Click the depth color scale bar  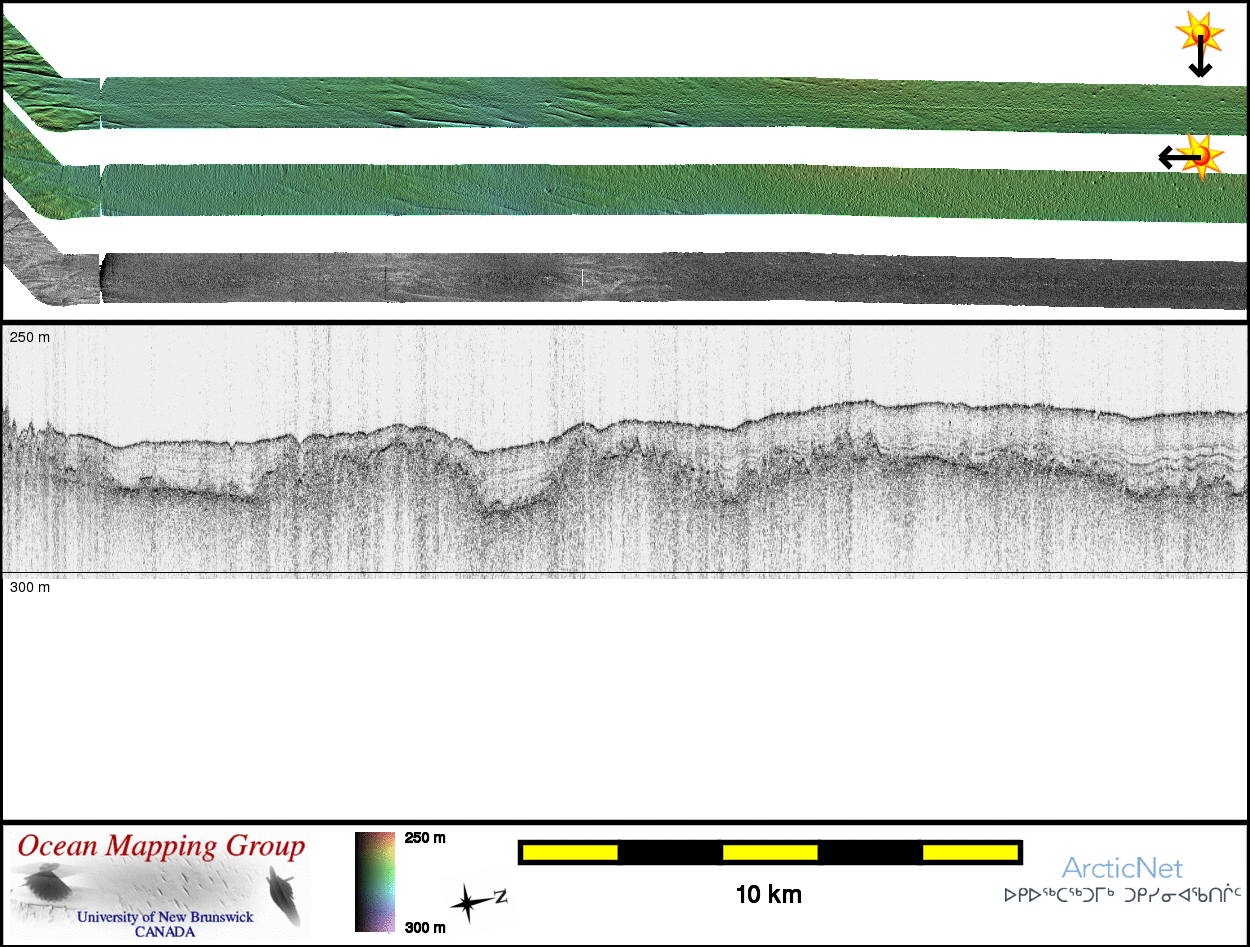[x=375, y=881]
